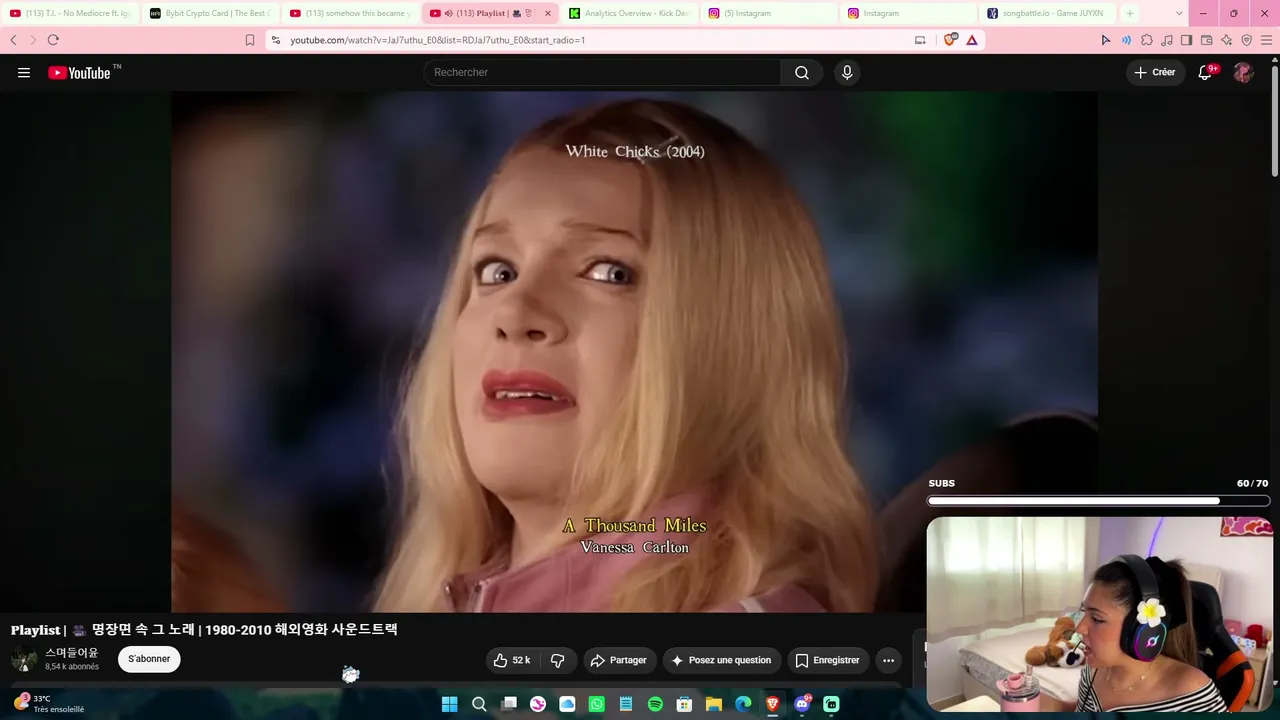Screen dimensions: 1280x720
Task: Click the Rechercher search field
Action: coord(602,72)
